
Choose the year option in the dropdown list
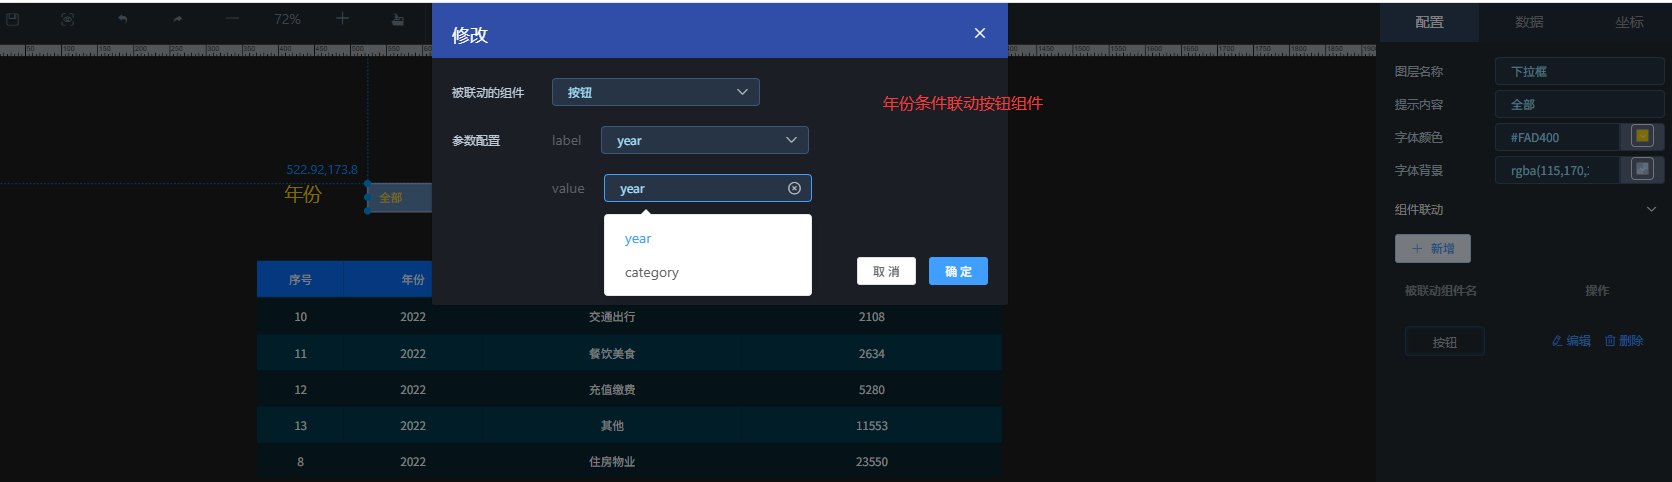[x=638, y=238]
